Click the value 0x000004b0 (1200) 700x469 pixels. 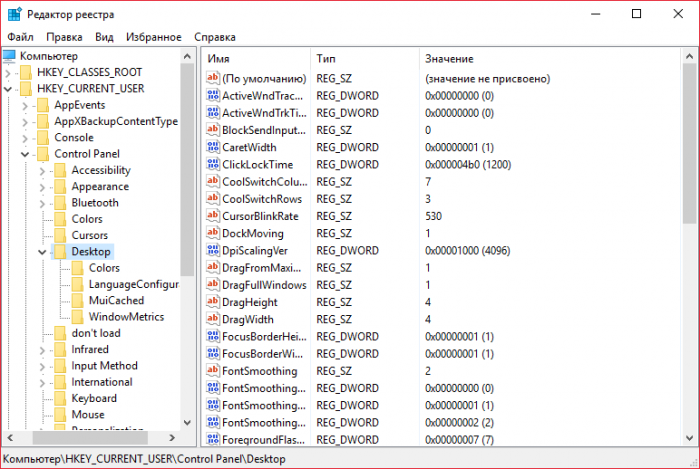[468, 165]
